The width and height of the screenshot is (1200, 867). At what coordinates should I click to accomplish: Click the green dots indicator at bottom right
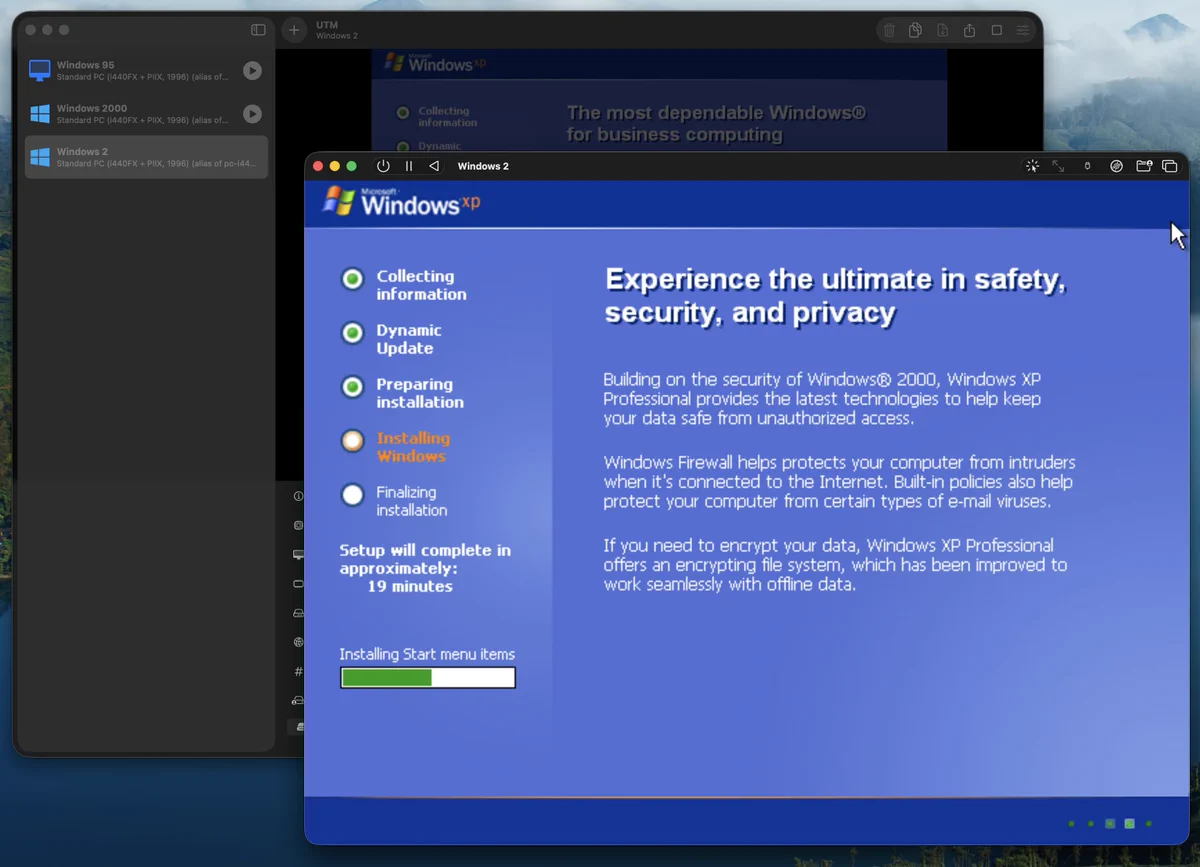coord(1110,824)
